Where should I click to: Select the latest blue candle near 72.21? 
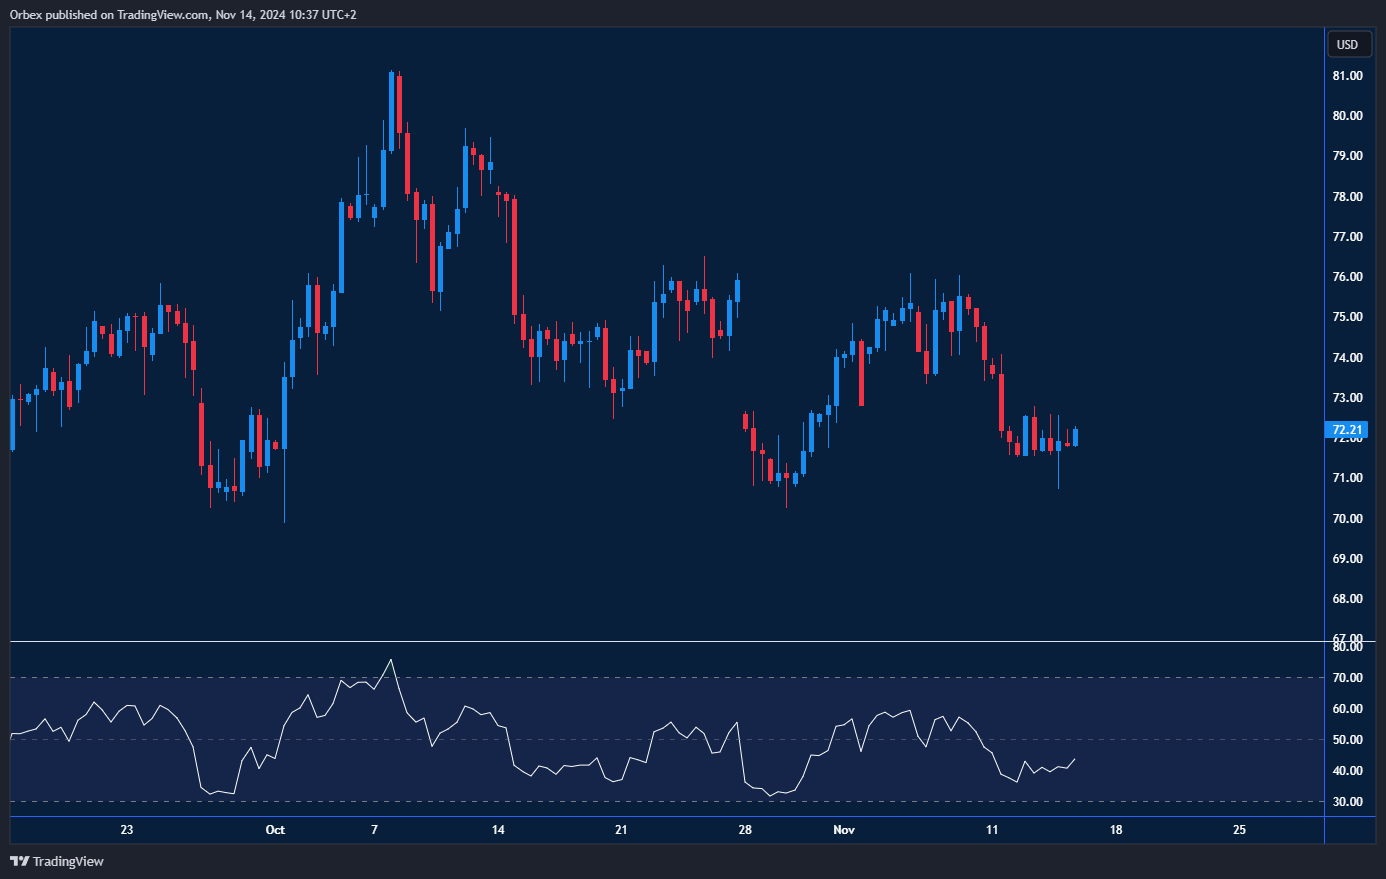[1075, 437]
